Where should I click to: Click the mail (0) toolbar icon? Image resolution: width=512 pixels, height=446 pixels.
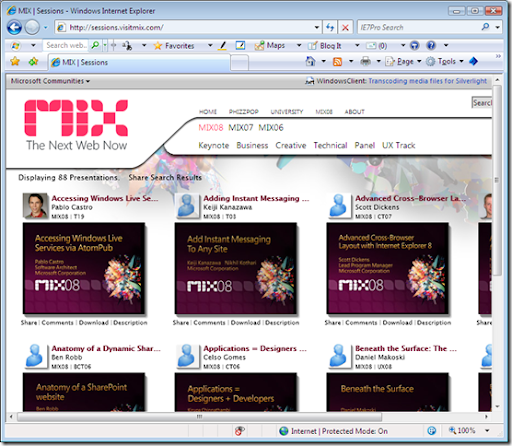377,46
